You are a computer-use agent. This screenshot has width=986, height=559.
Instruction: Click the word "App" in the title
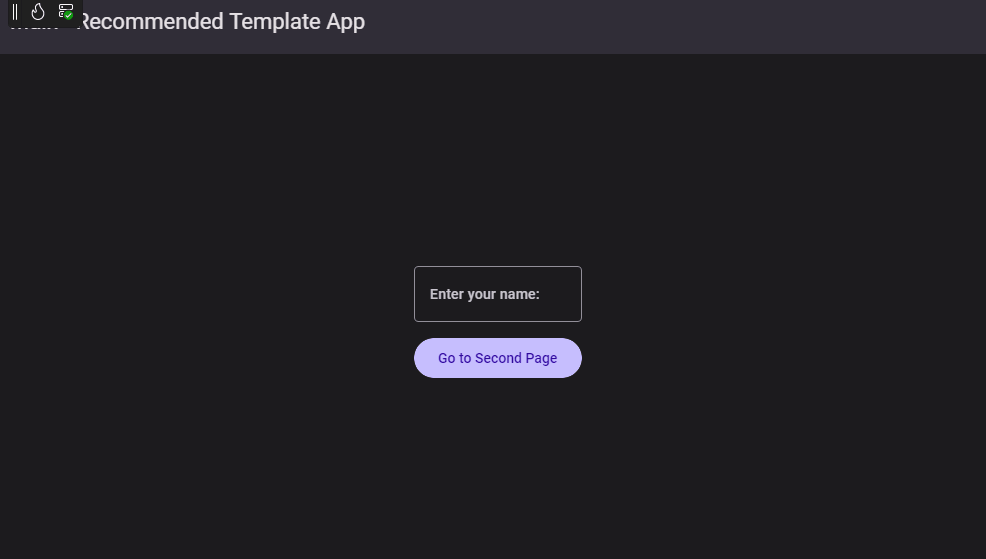pos(345,22)
